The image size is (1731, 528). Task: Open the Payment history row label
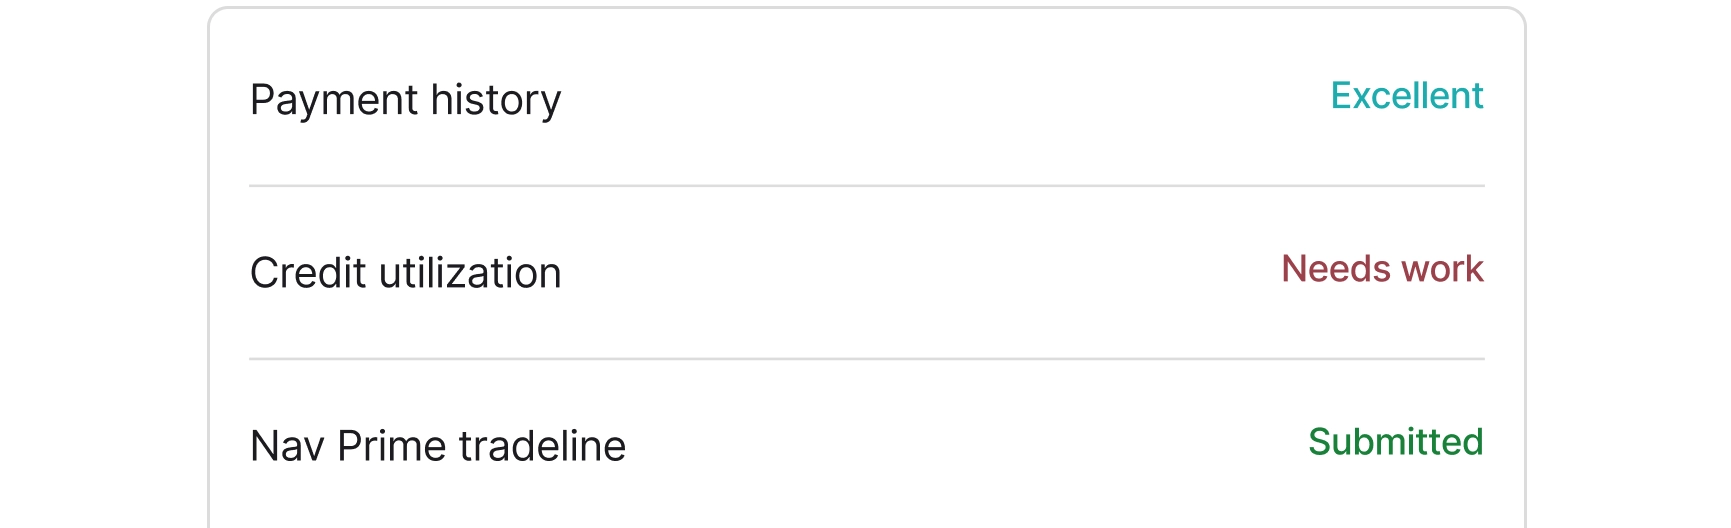(405, 100)
